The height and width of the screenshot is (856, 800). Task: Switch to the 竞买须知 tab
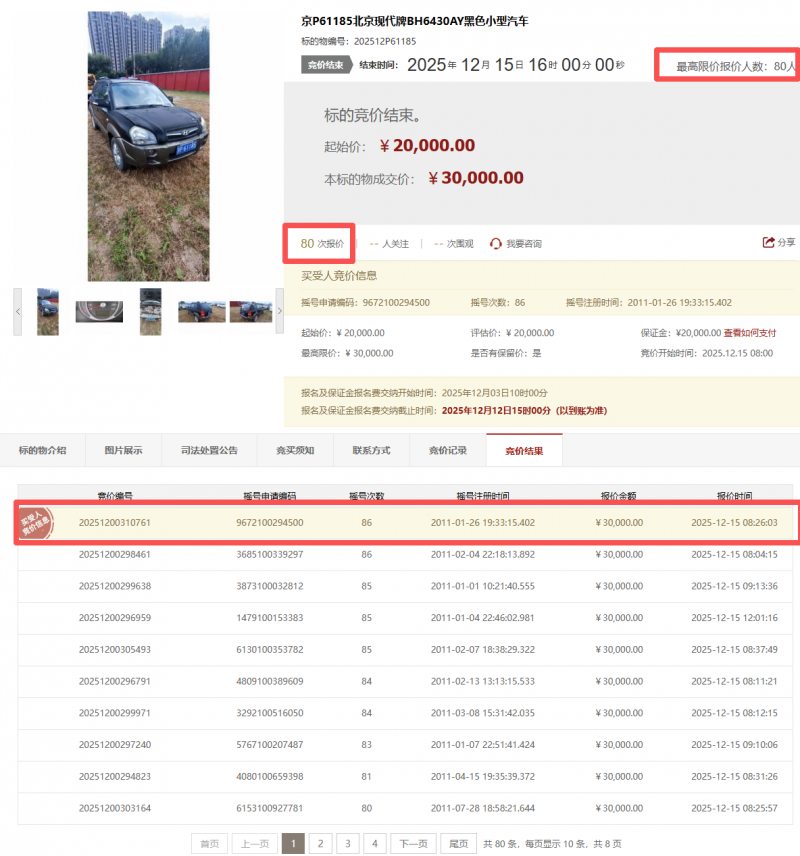295,451
